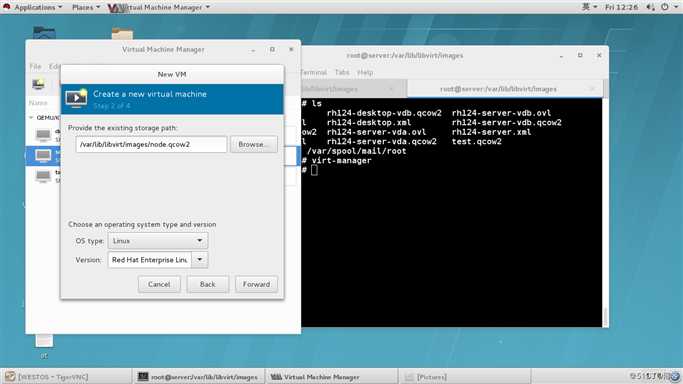Image resolution: width=683 pixels, height=384 pixels.
Task: Click the terminal window title bar
Action: [405, 56]
